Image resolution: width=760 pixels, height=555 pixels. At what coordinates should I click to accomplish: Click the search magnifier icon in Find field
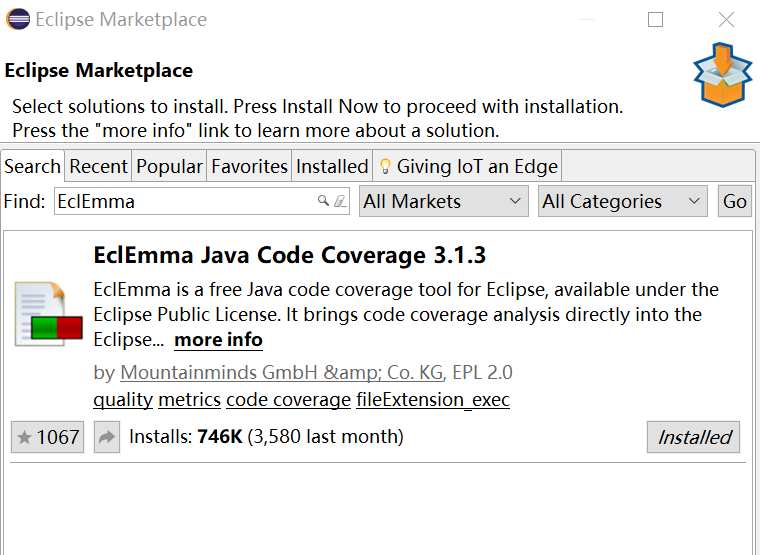[x=323, y=201]
